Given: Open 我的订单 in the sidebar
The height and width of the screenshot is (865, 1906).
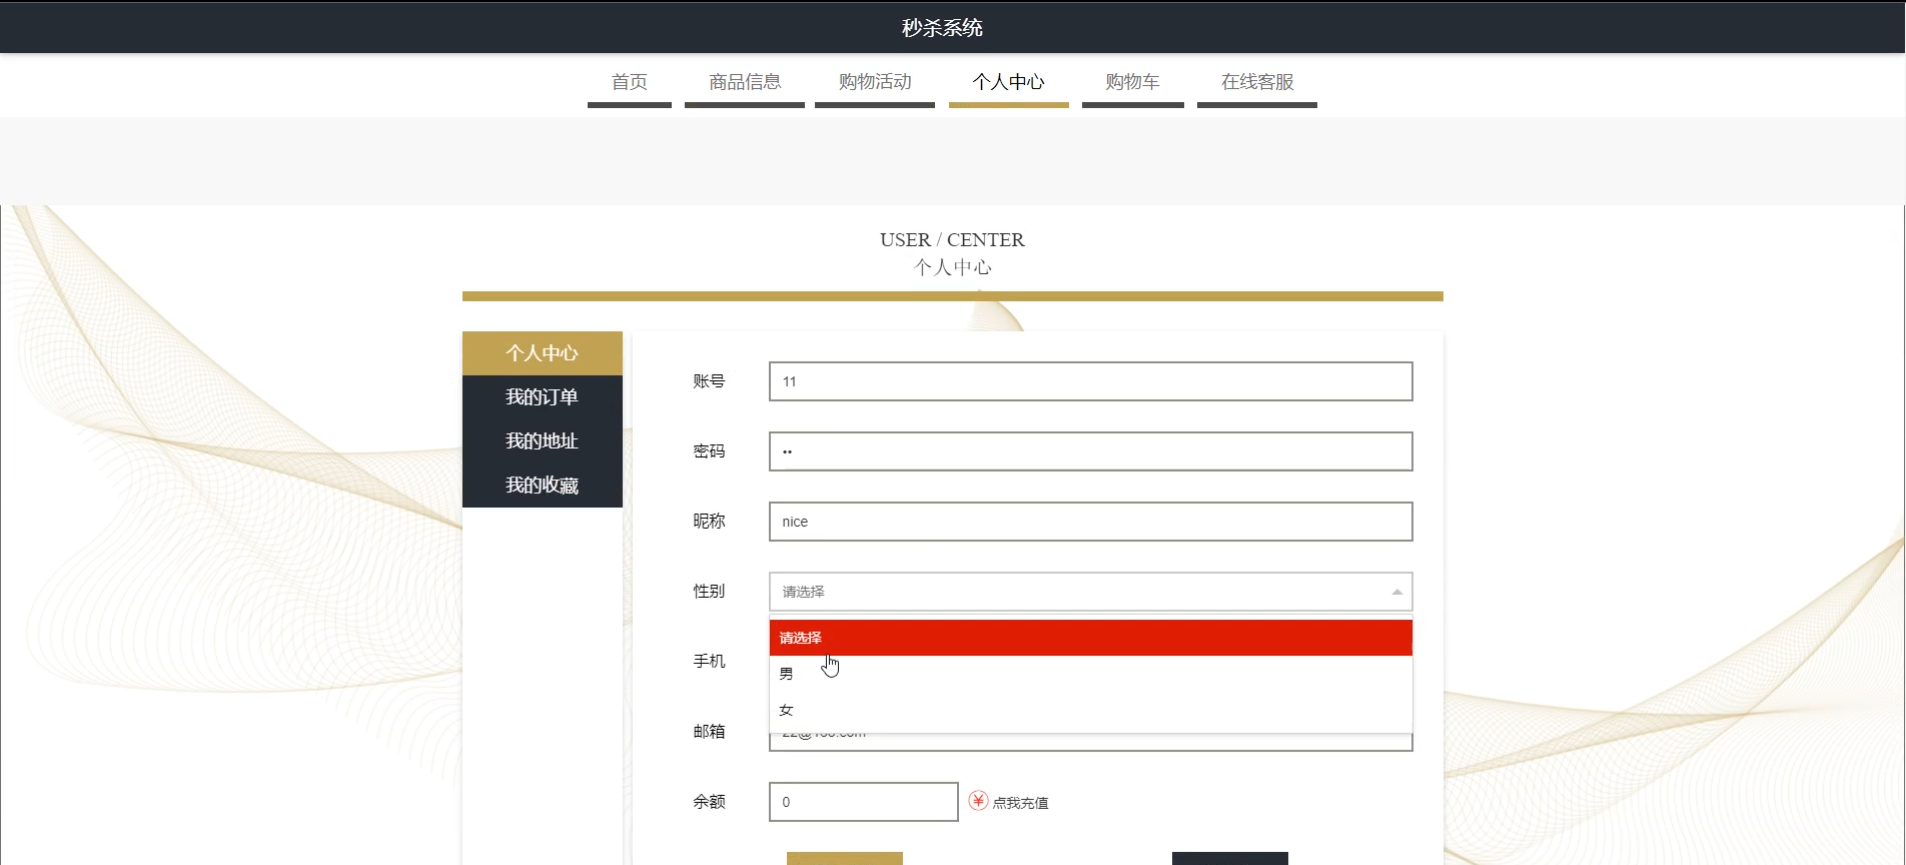Looking at the screenshot, I should 542,397.
